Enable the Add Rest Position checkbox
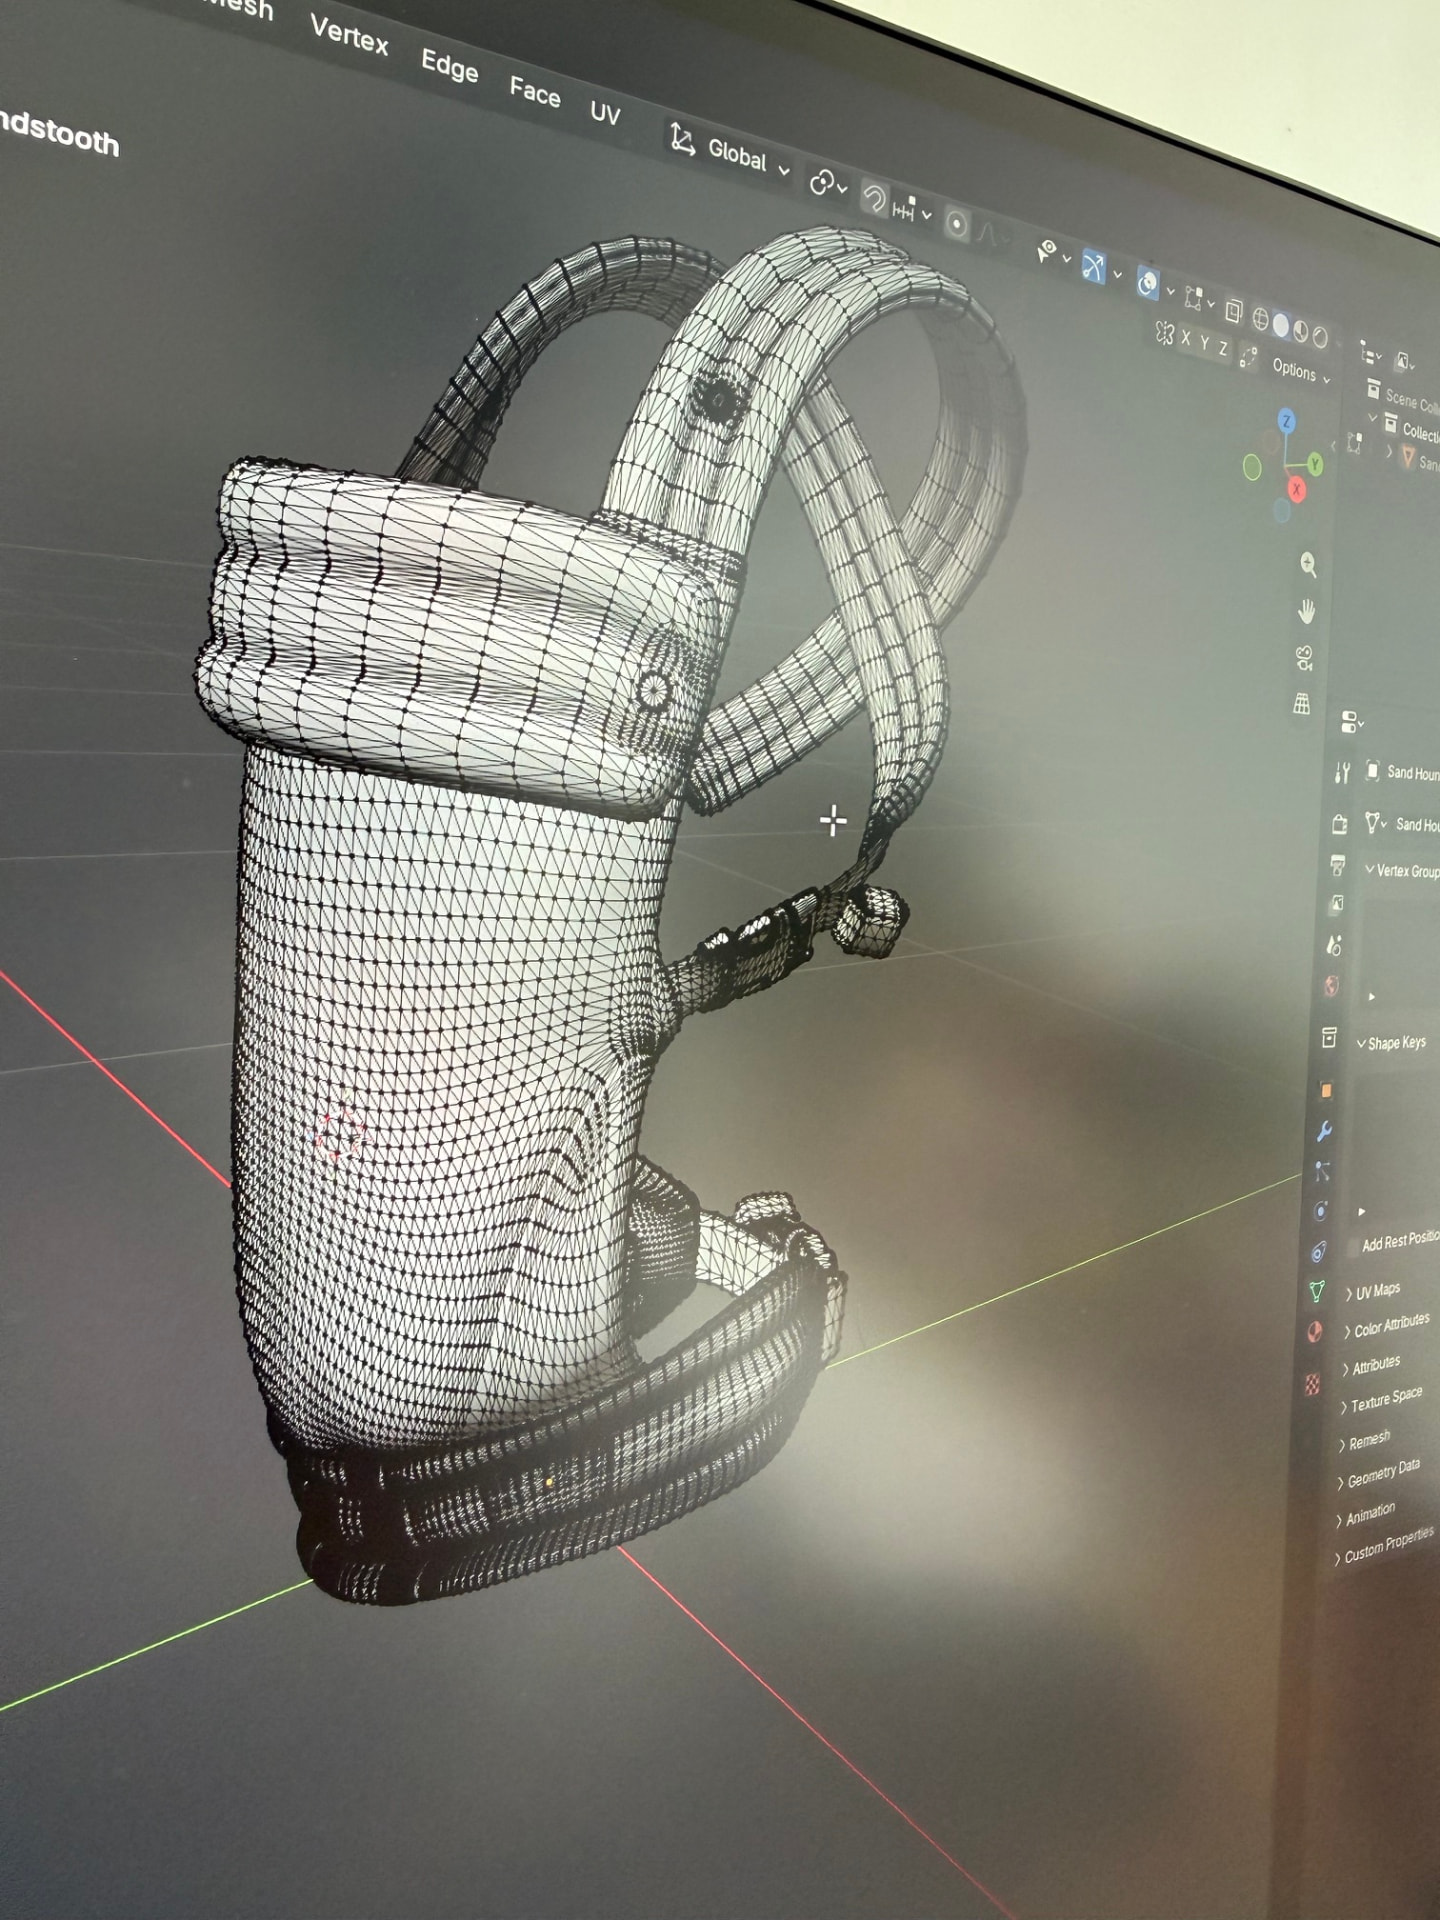The height and width of the screenshot is (1920, 1440). pos(1355,1246)
